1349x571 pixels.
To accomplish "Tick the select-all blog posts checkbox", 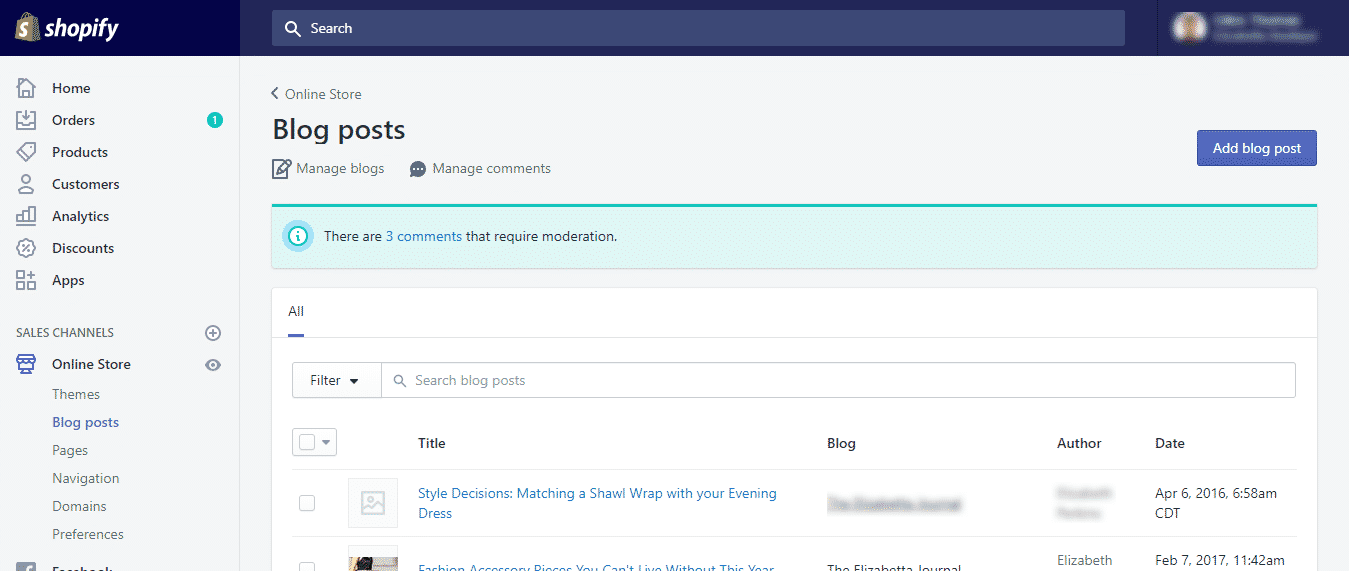I will (x=307, y=443).
